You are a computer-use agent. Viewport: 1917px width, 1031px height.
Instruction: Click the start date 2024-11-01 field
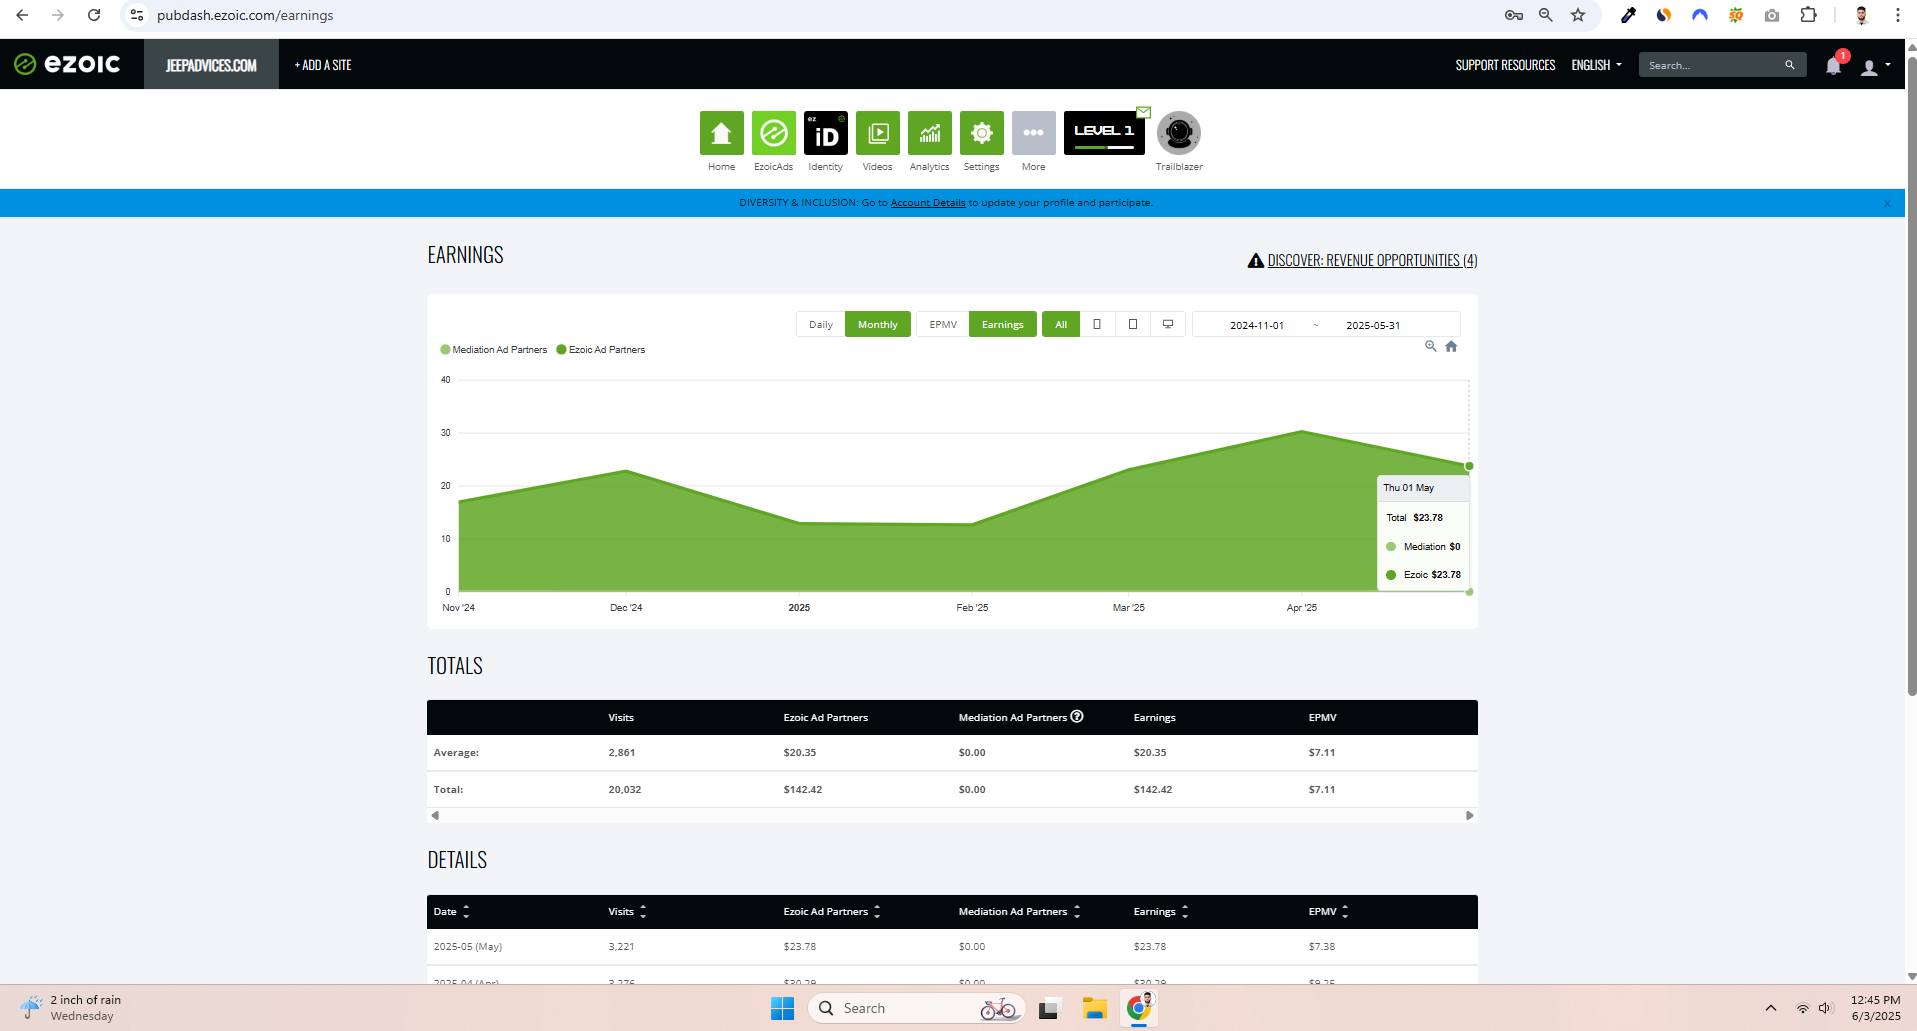(x=1257, y=325)
